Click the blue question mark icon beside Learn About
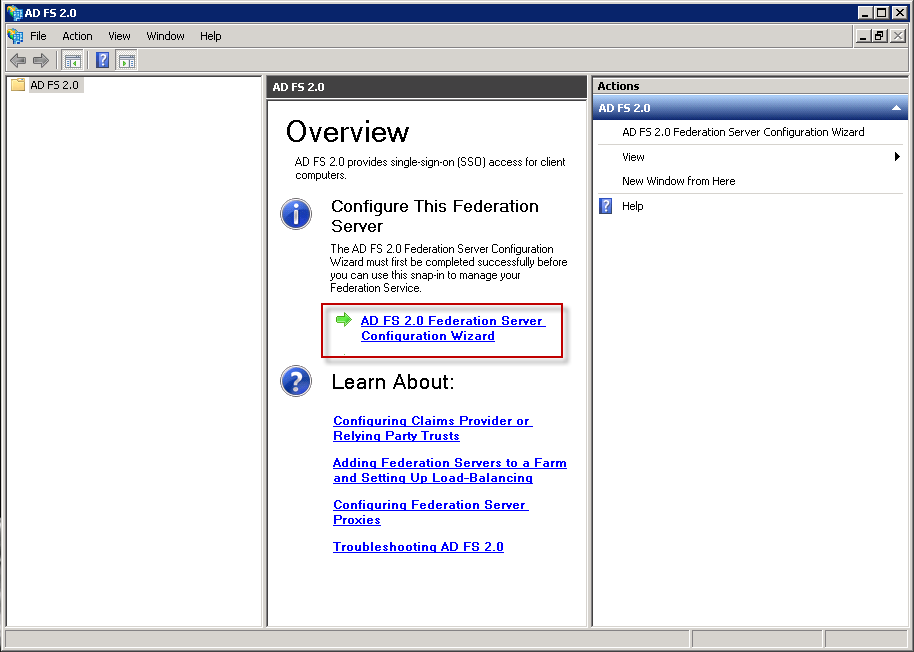The height and width of the screenshot is (652, 914). click(x=296, y=381)
